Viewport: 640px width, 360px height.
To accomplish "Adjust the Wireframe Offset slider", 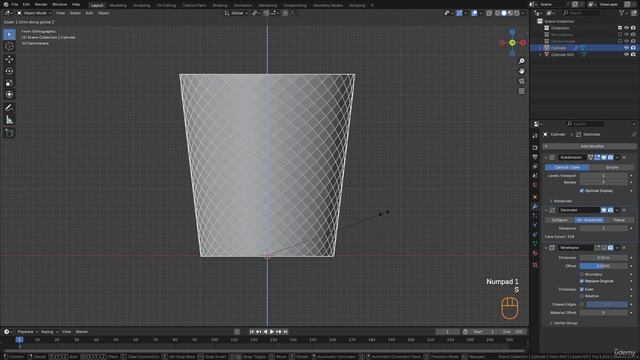I will click(603, 266).
